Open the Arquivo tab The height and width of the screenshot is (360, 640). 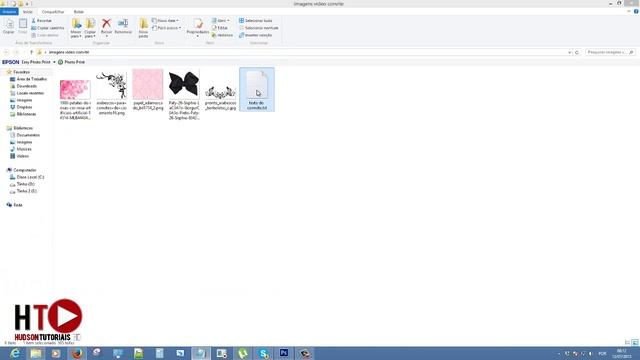(9, 12)
